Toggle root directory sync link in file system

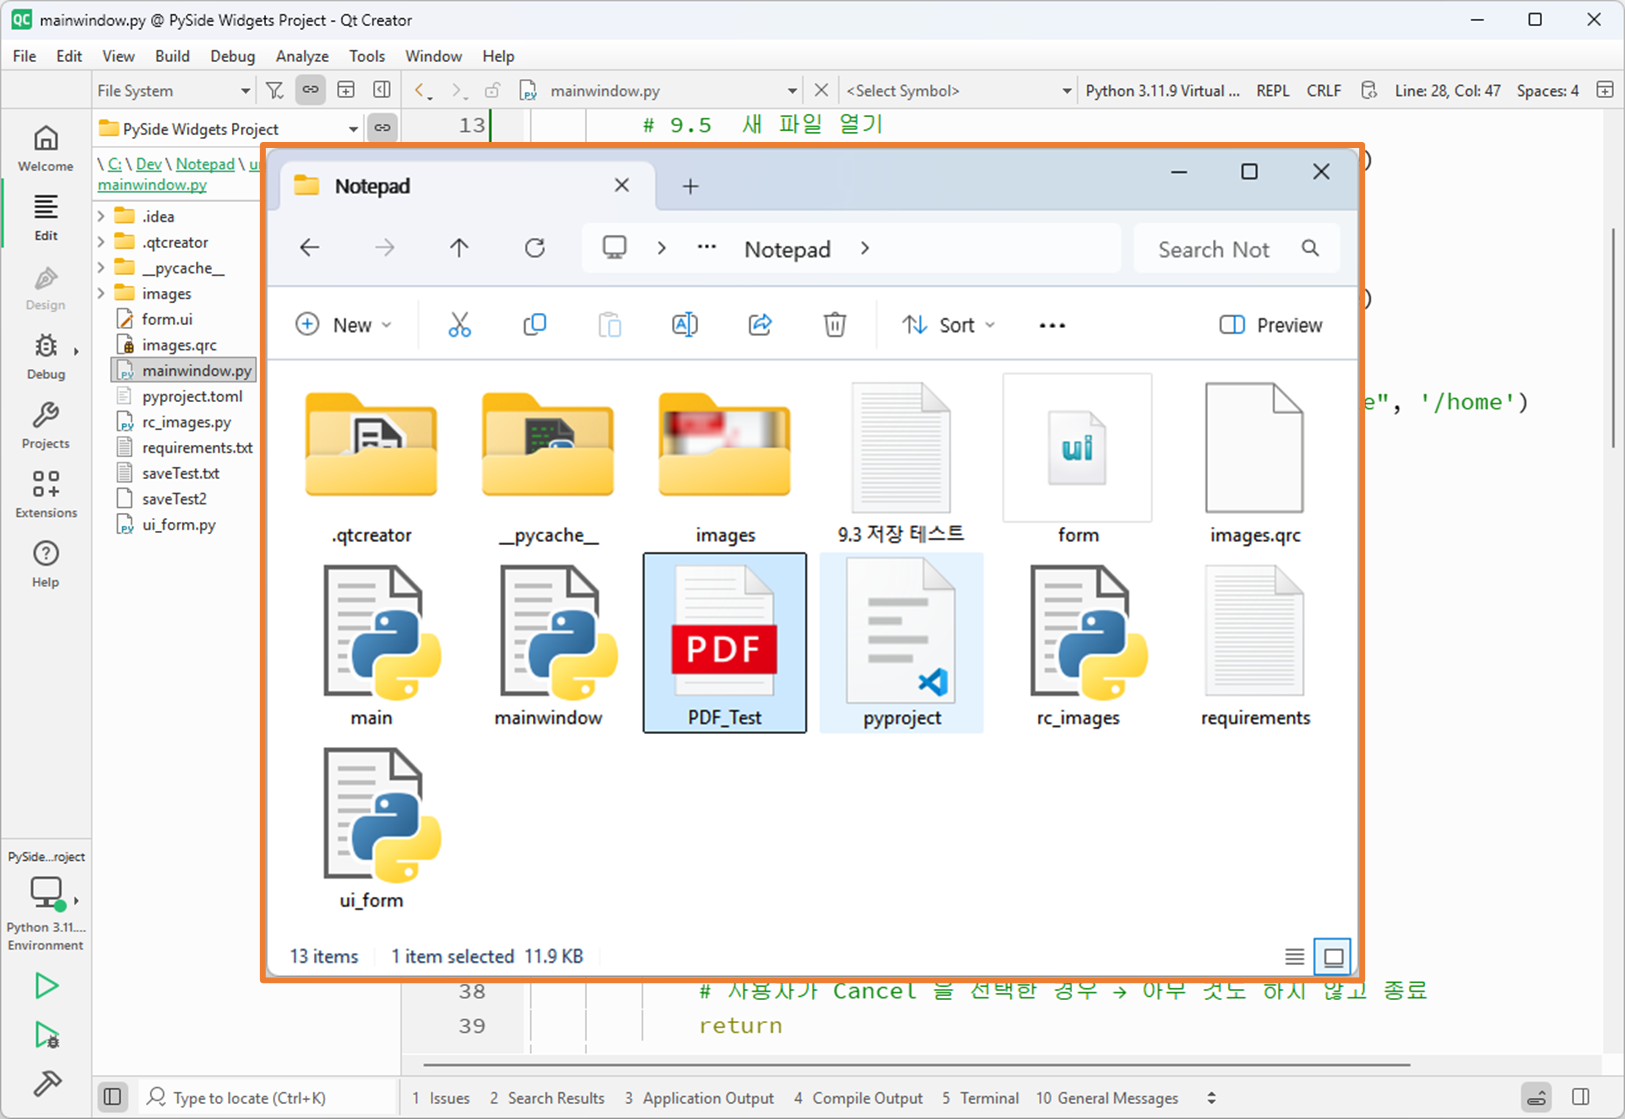(382, 128)
